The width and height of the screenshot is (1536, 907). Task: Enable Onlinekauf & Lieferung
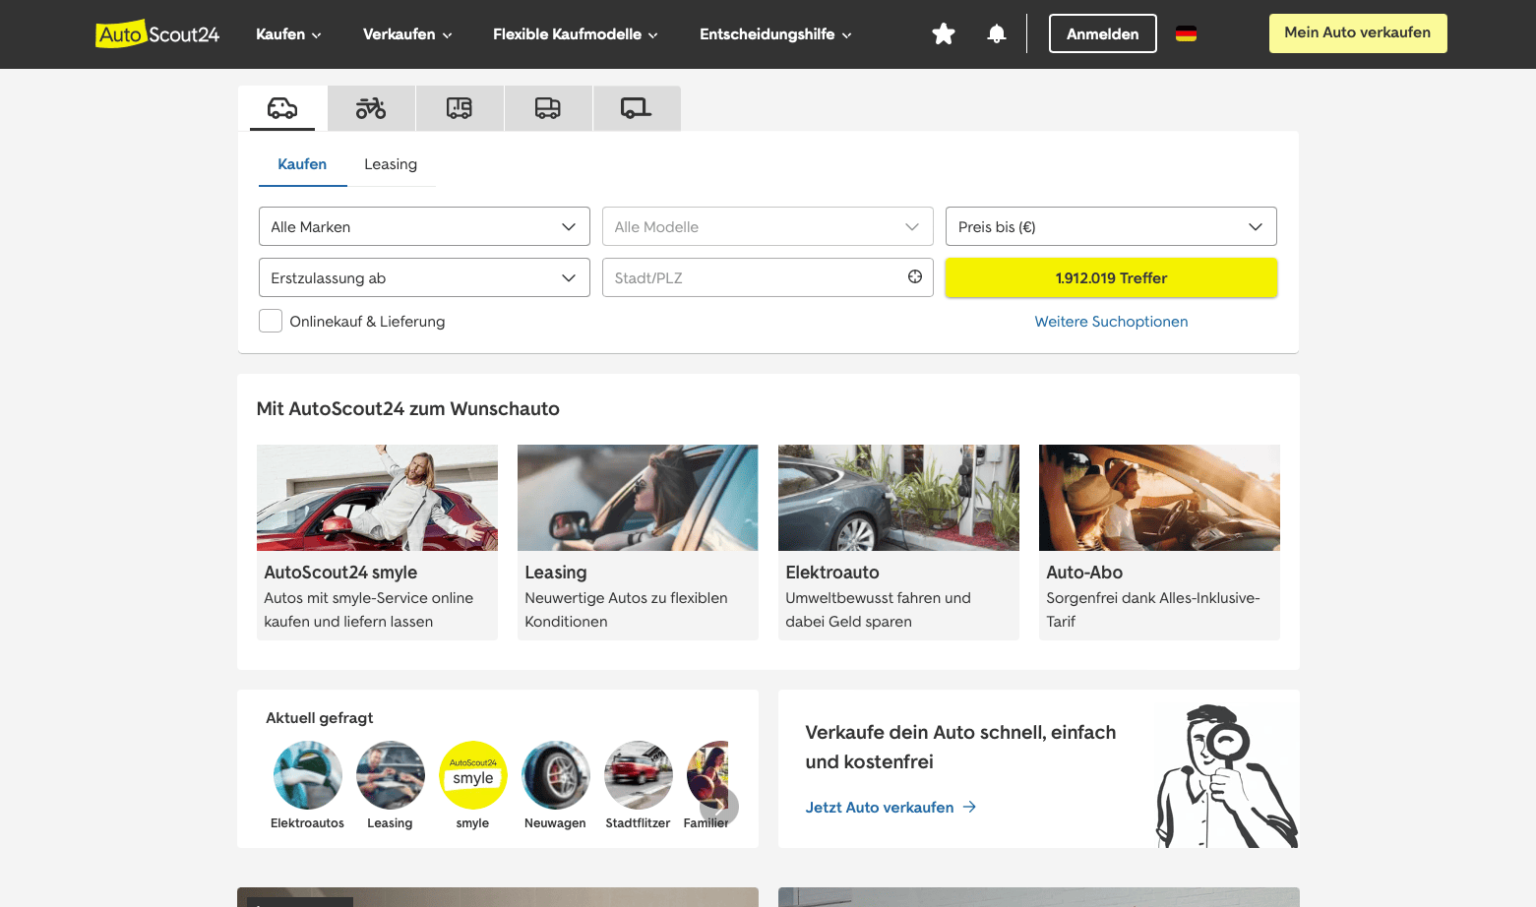(x=270, y=321)
